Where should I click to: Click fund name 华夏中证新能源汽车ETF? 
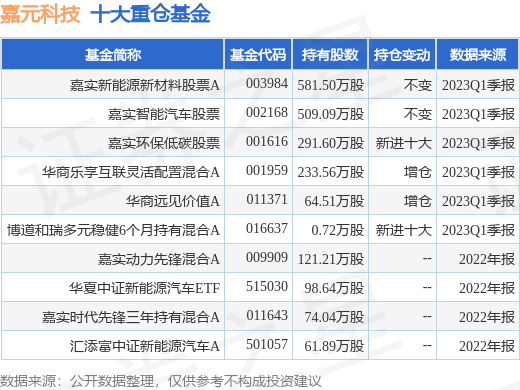click(x=145, y=288)
